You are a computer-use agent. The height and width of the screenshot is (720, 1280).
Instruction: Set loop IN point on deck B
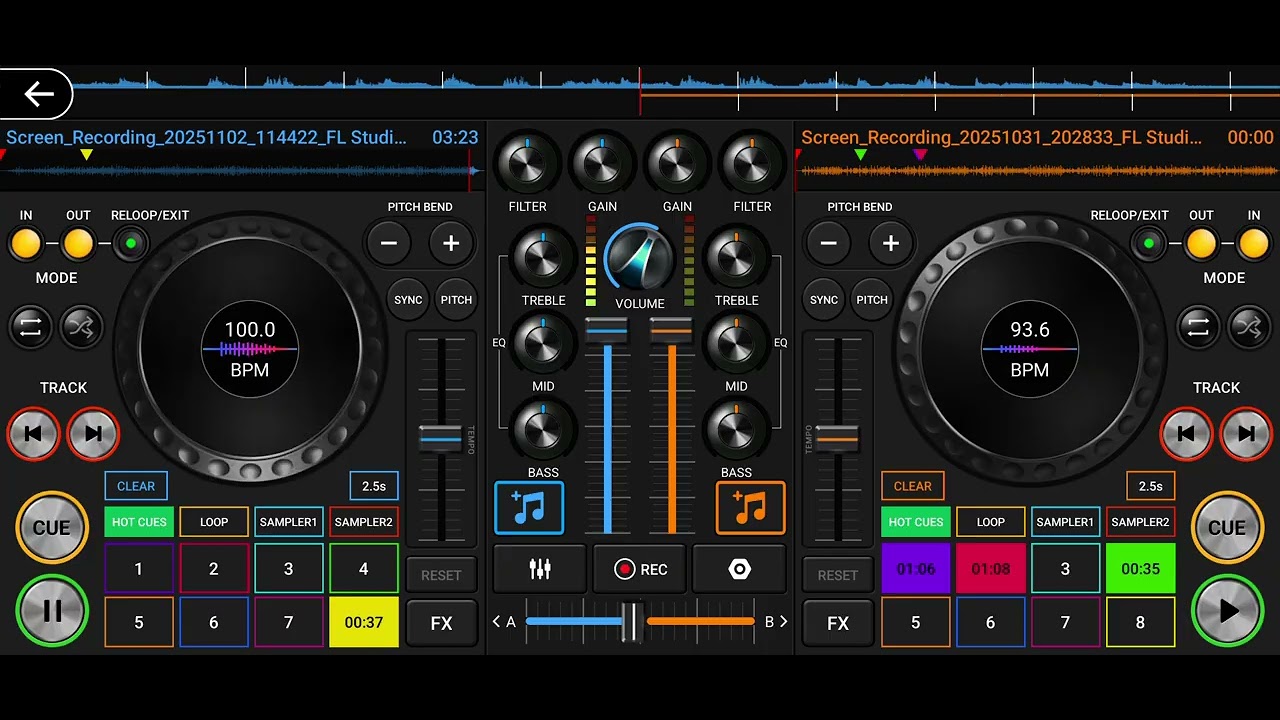[x=1254, y=243]
